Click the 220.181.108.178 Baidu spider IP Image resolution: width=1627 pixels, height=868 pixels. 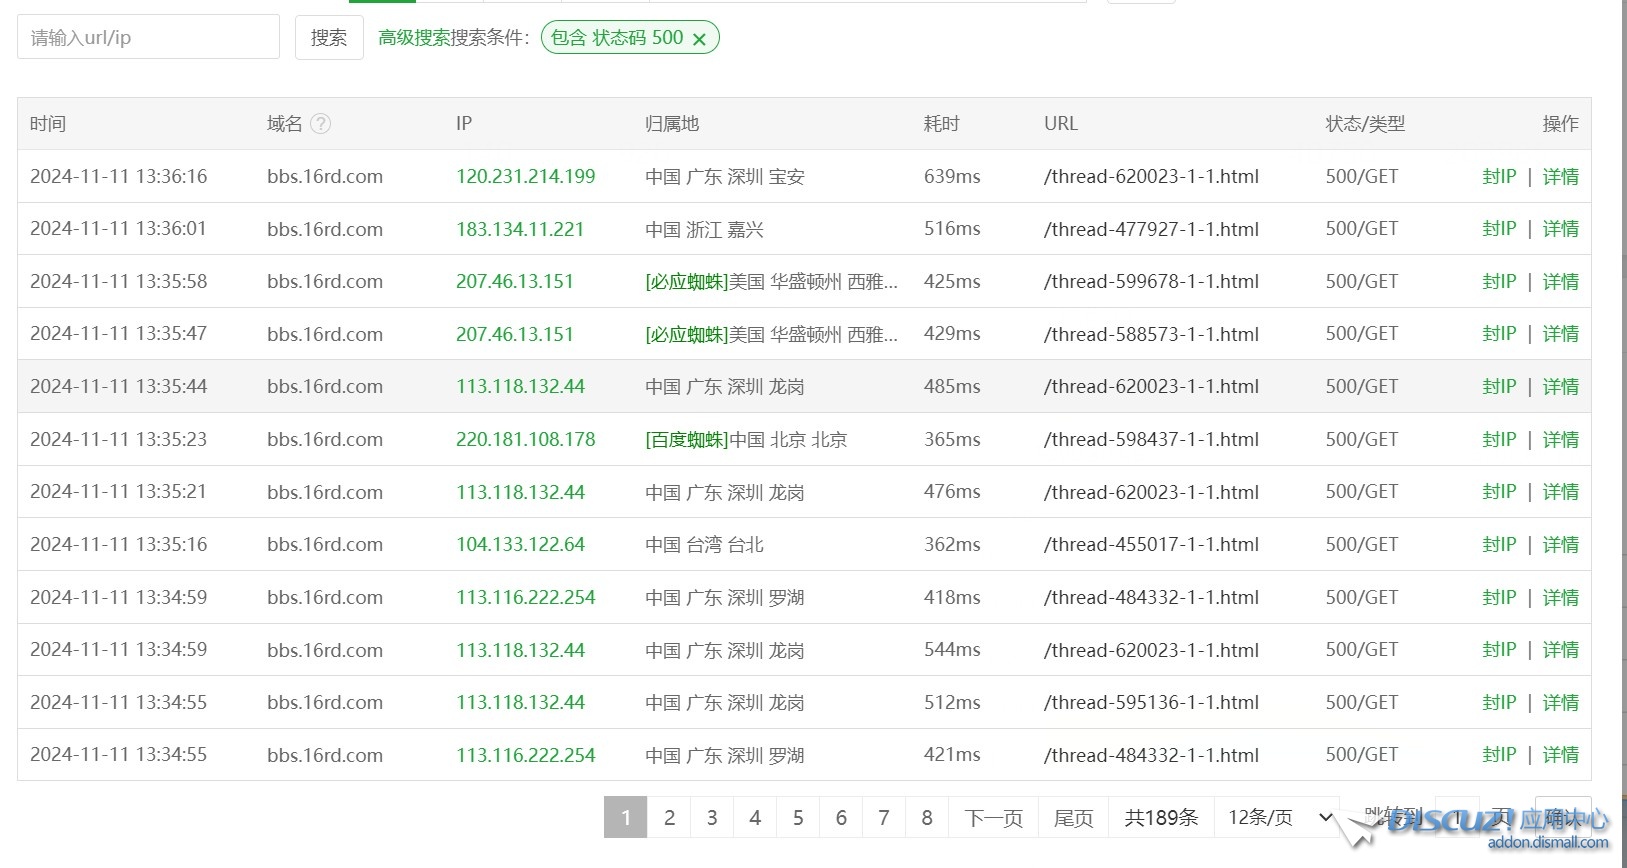point(525,440)
